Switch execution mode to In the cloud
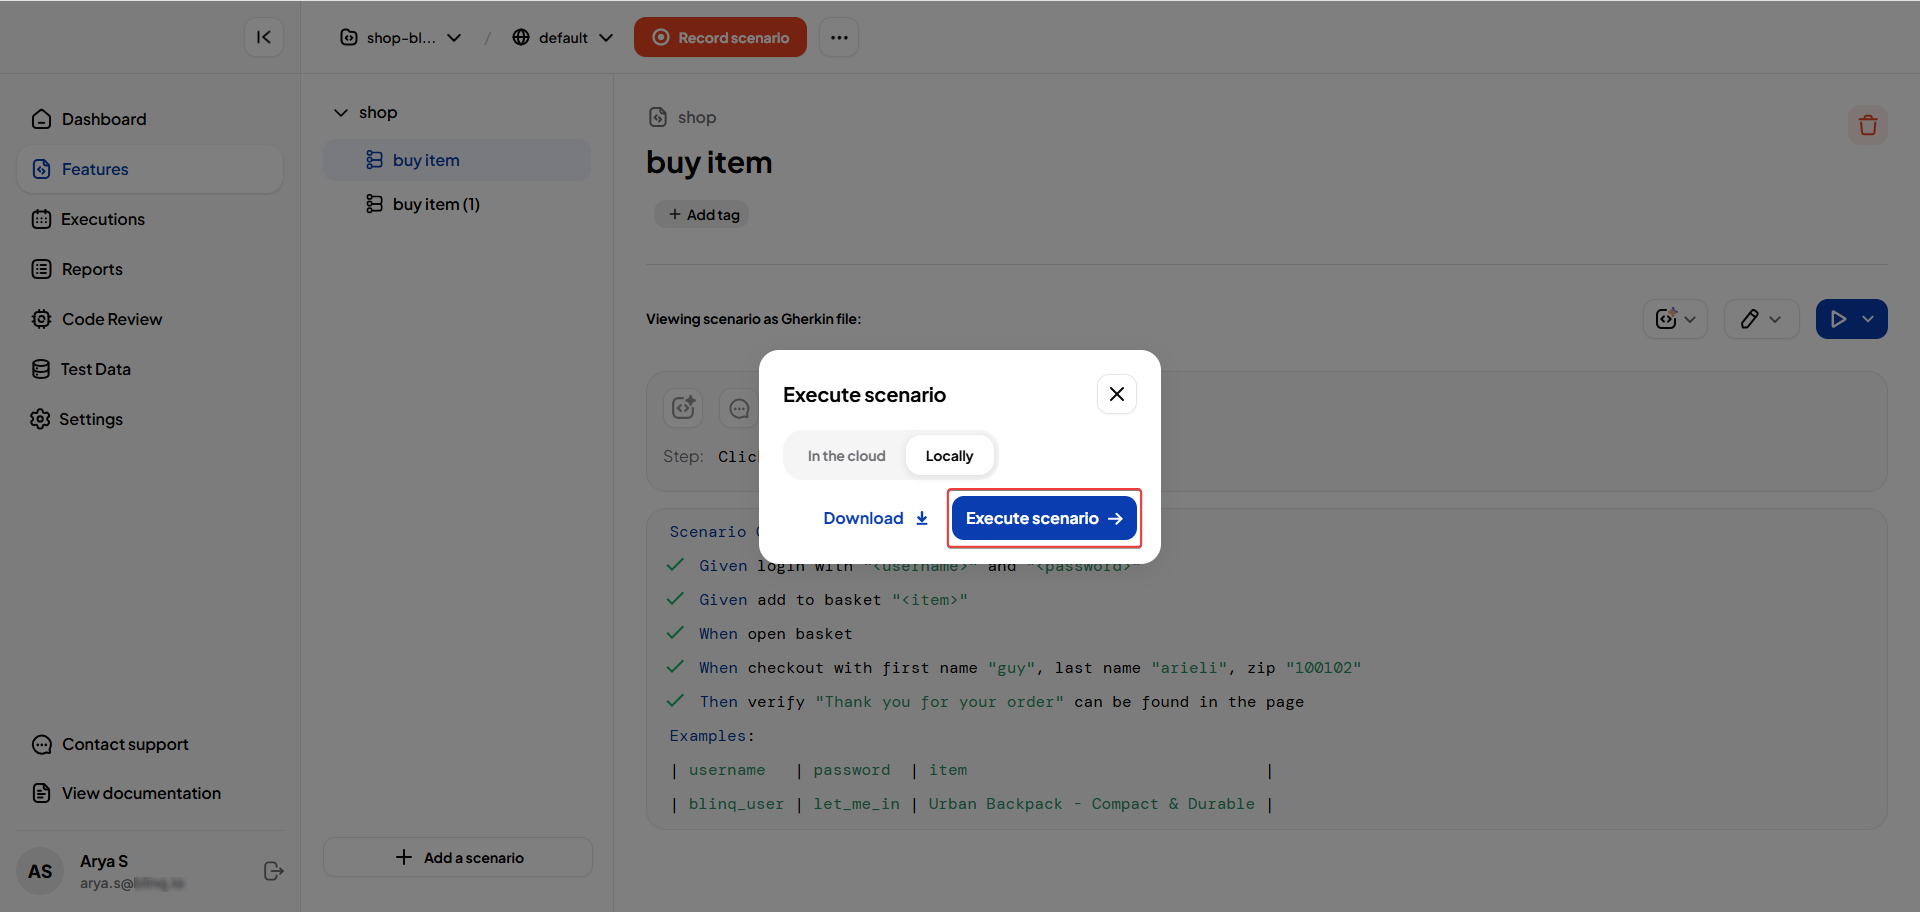Screen dimensions: 1920x912 coord(846,456)
